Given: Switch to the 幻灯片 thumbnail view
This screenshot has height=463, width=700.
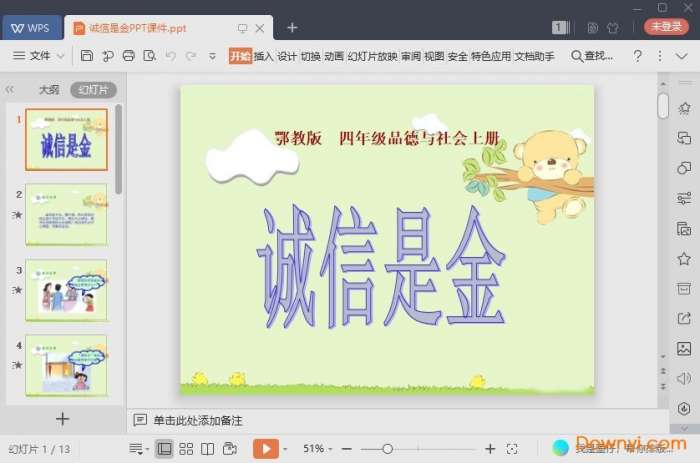Looking at the screenshot, I should point(93,90).
